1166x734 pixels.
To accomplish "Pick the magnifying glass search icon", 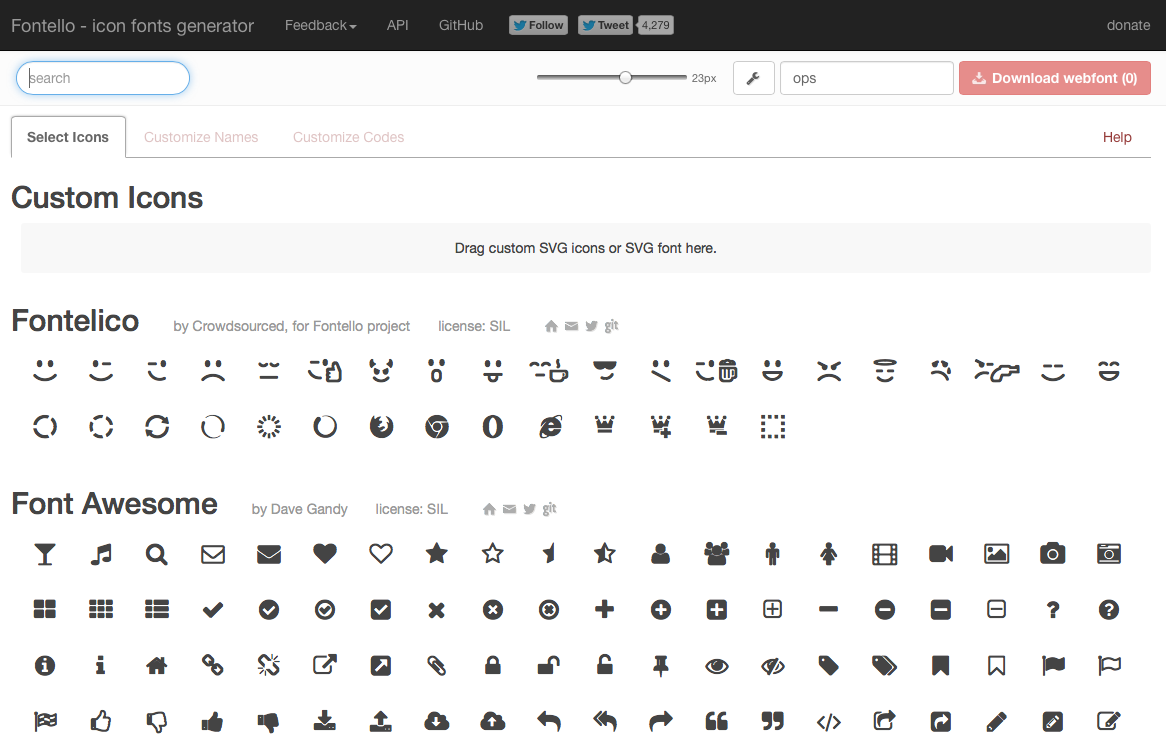I will [x=156, y=554].
